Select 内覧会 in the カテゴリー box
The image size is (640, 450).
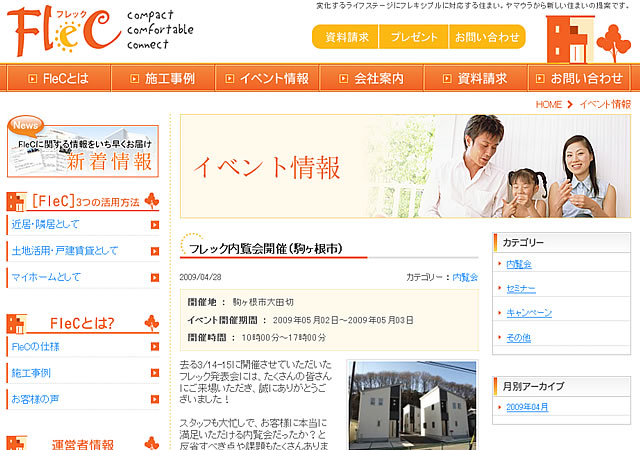(519, 264)
